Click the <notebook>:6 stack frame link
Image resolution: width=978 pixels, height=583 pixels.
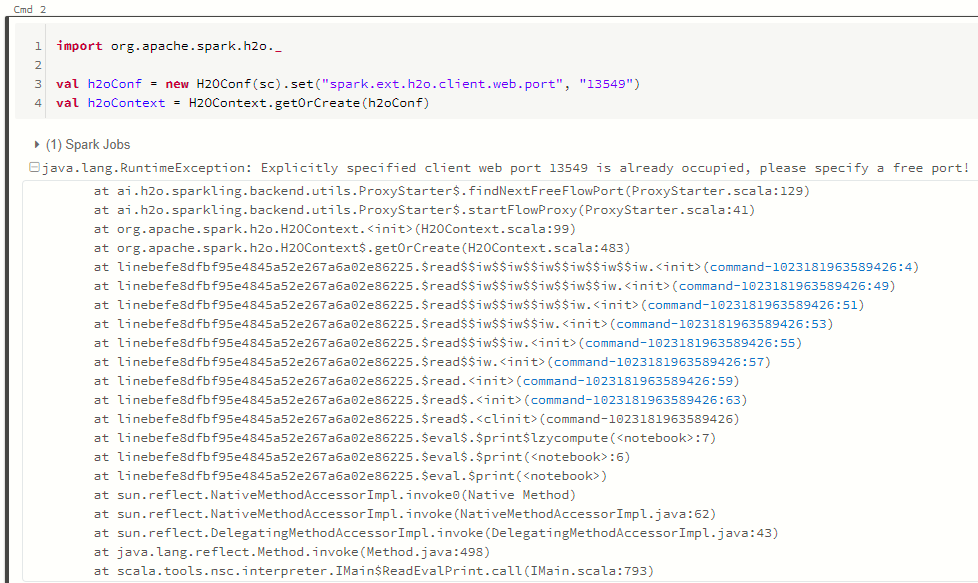pyautogui.click(x=594, y=459)
